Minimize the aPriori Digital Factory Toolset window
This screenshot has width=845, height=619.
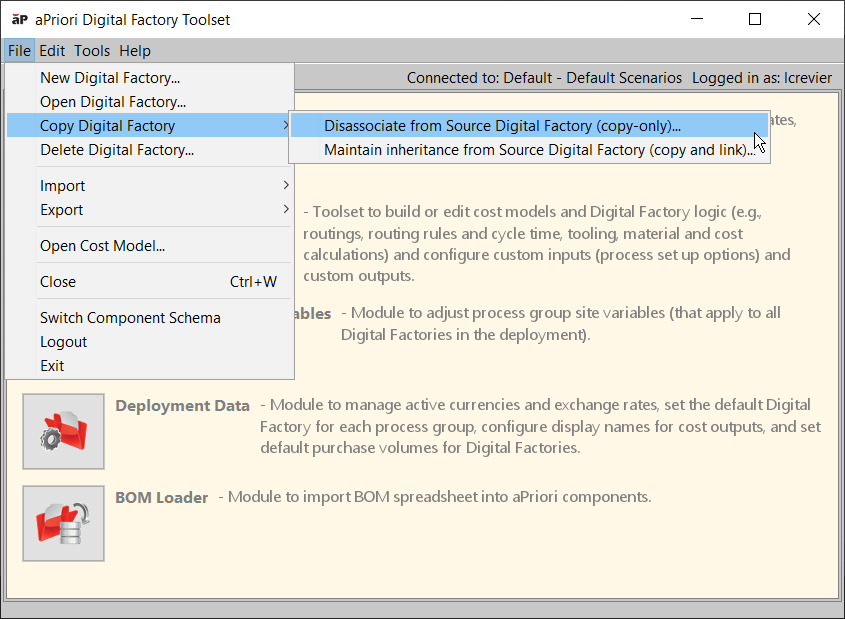click(697, 19)
